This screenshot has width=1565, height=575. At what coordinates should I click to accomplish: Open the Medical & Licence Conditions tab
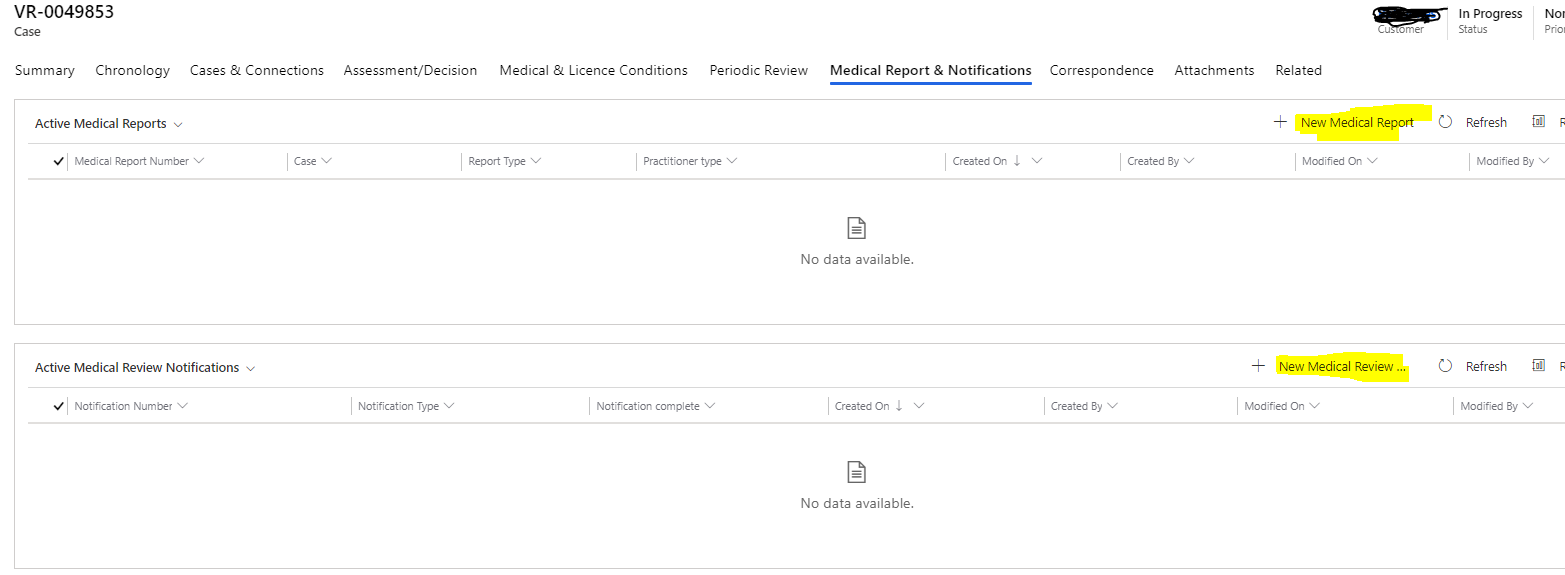pyautogui.click(x=593, y=70)
